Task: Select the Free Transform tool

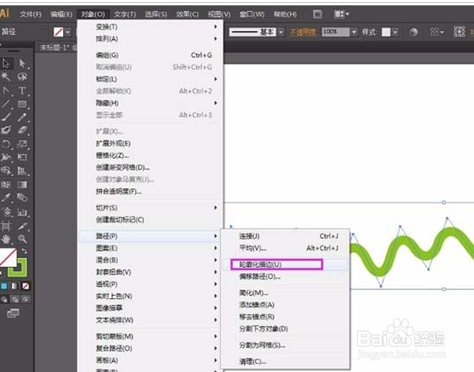Action: [22, 157]
